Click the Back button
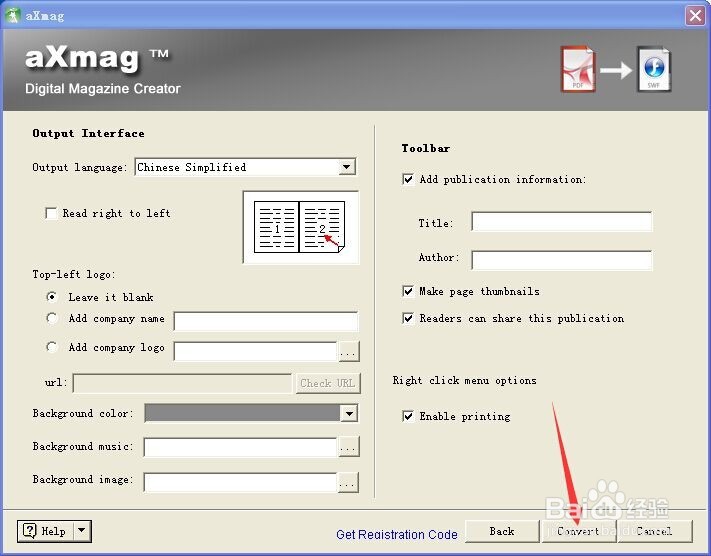This screenshot has width=711, height=556. click(x=502, y=531)
